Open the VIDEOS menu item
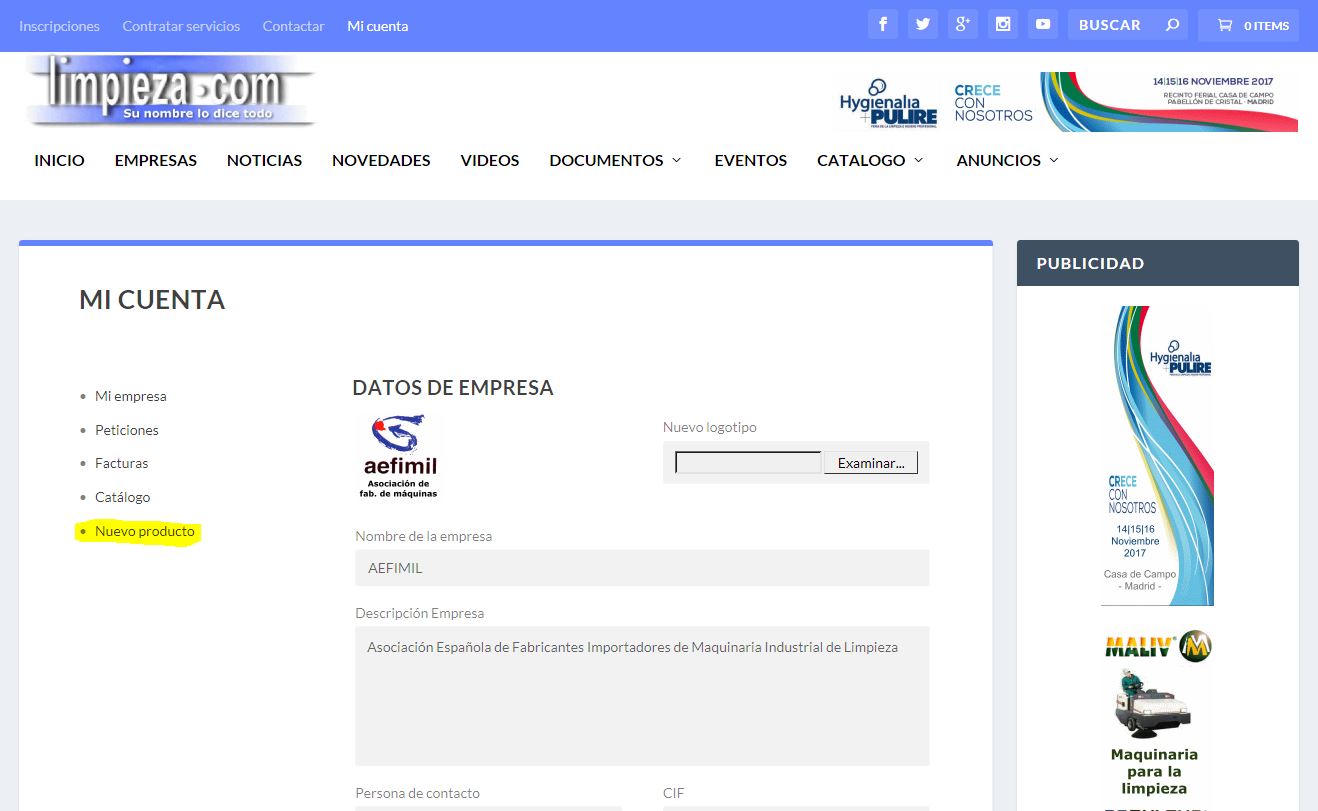This screenshot has height=811, width=1318. click(490, 160)
